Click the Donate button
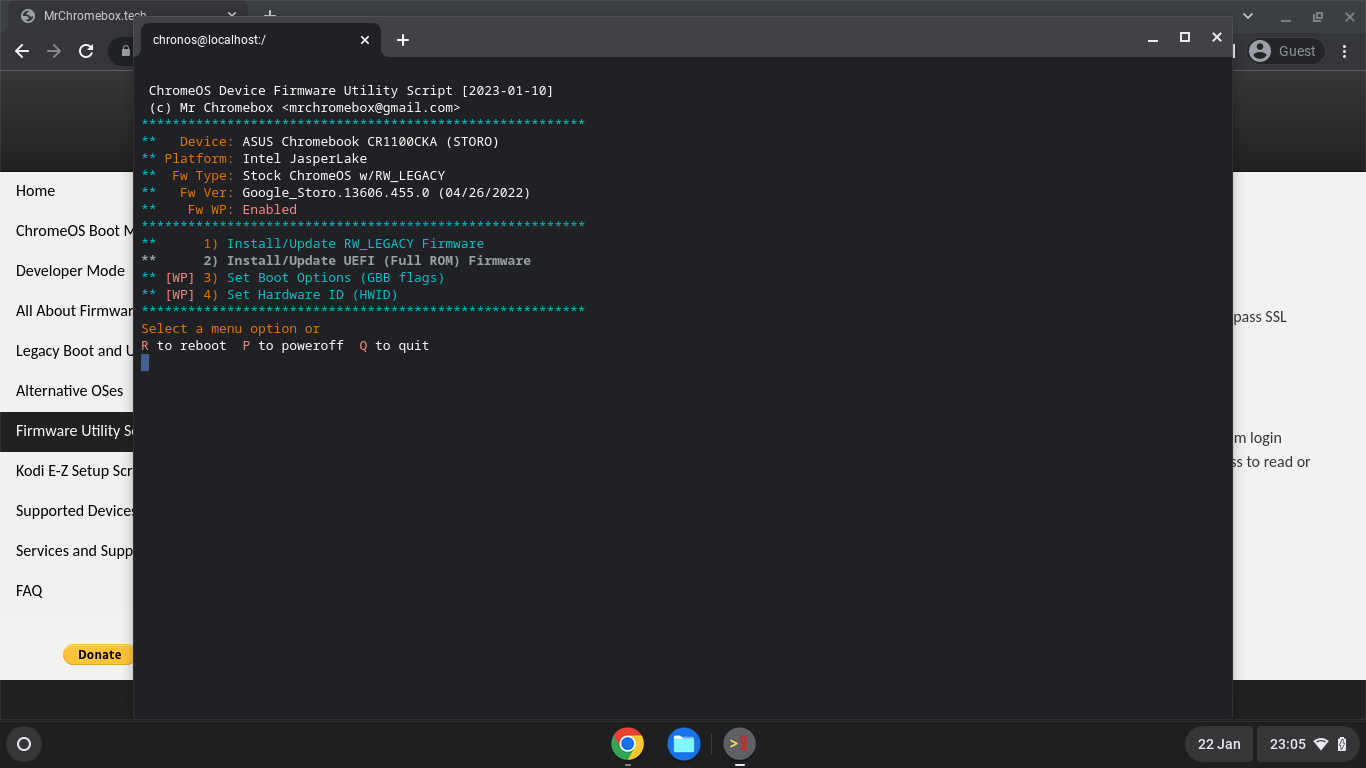The image size is (1366, 768). pos(98,654)
